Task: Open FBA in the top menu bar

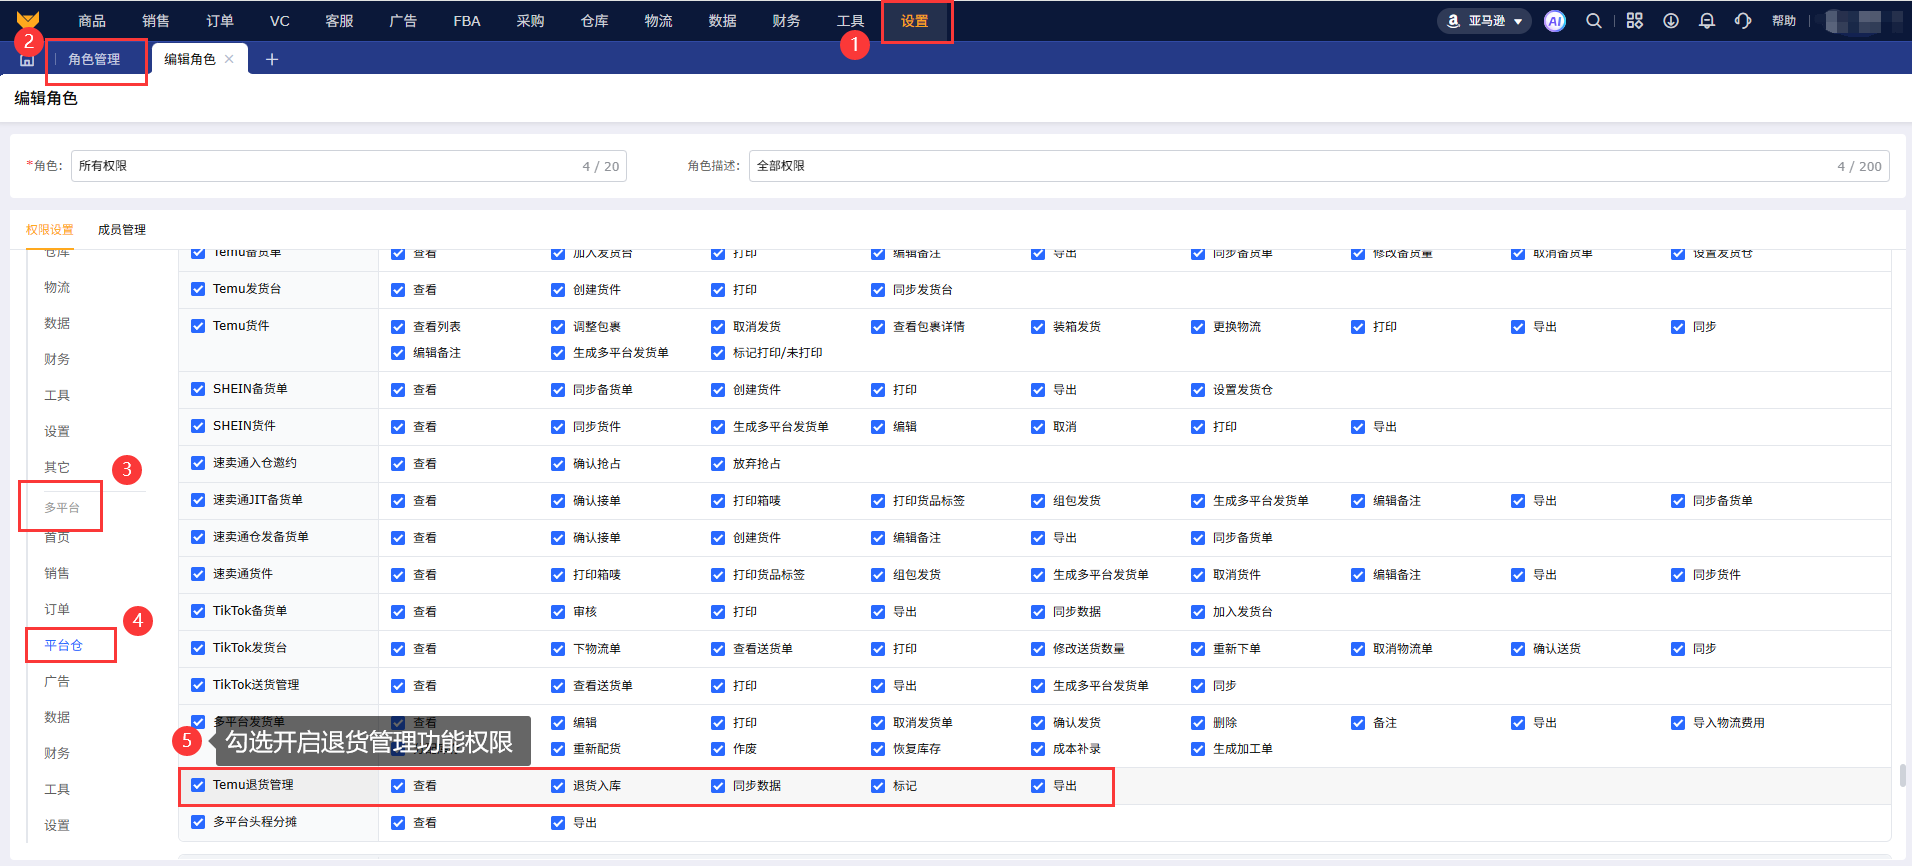Action: [467, 21]
